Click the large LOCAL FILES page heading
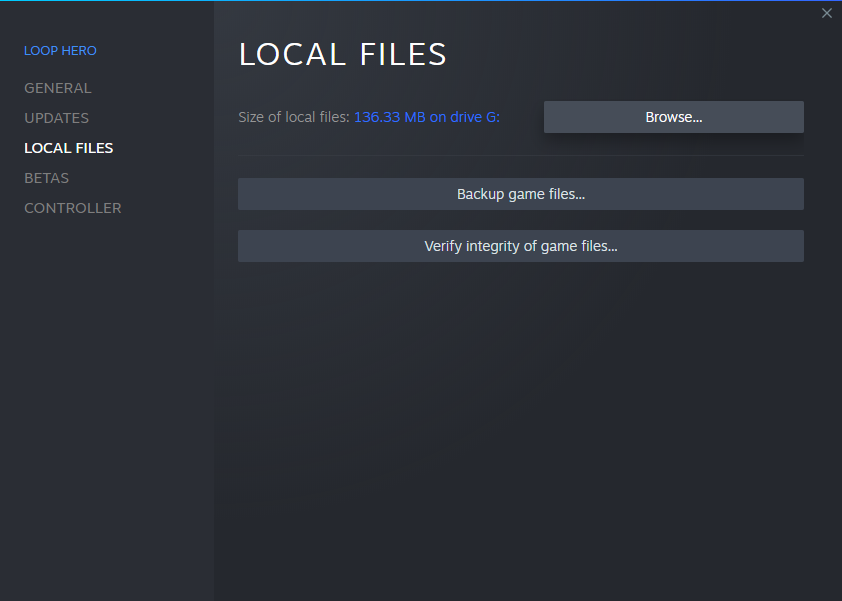Screen dimensions: 842x601 tap(342, 55)
